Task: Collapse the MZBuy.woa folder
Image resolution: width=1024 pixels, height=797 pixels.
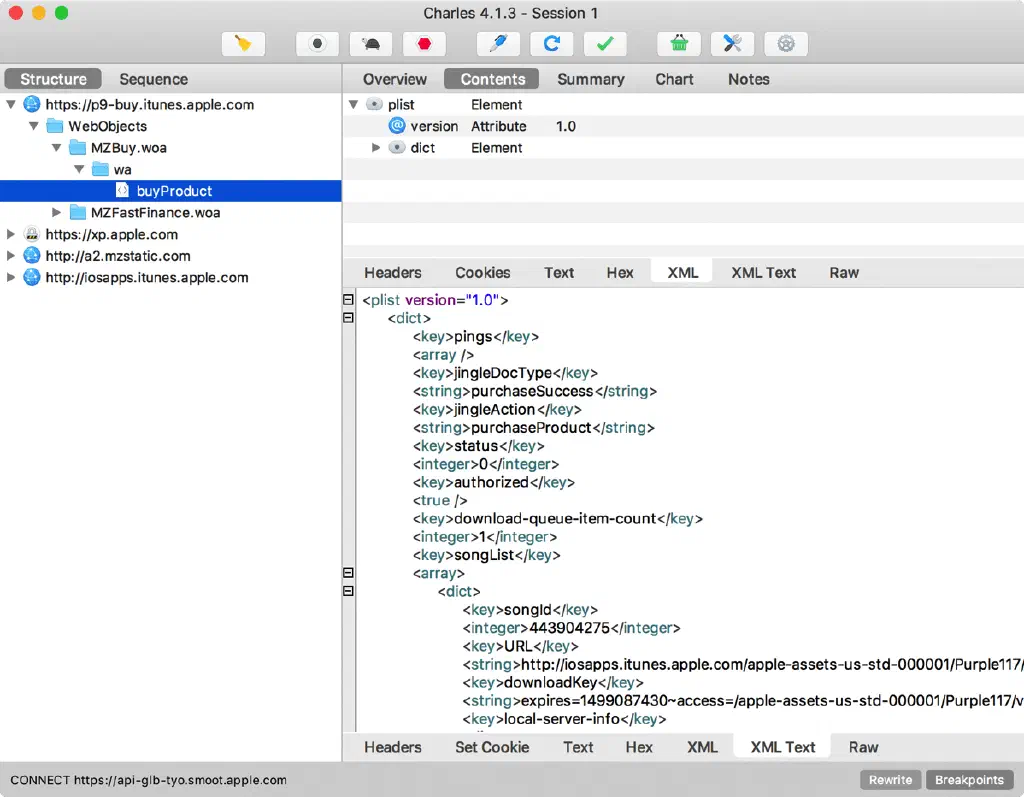Action: [x=57, y=148]
